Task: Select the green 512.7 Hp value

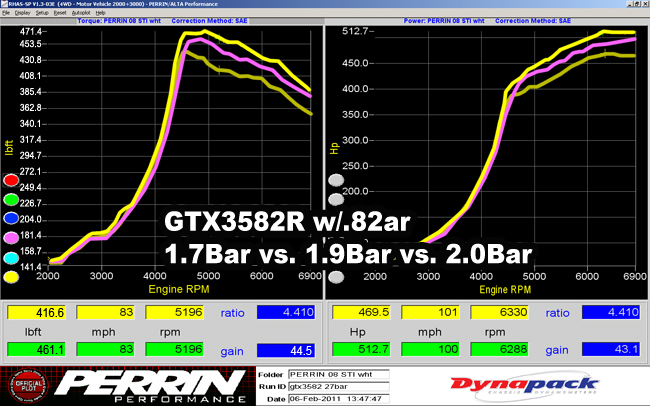Action: tap(361, 350)
